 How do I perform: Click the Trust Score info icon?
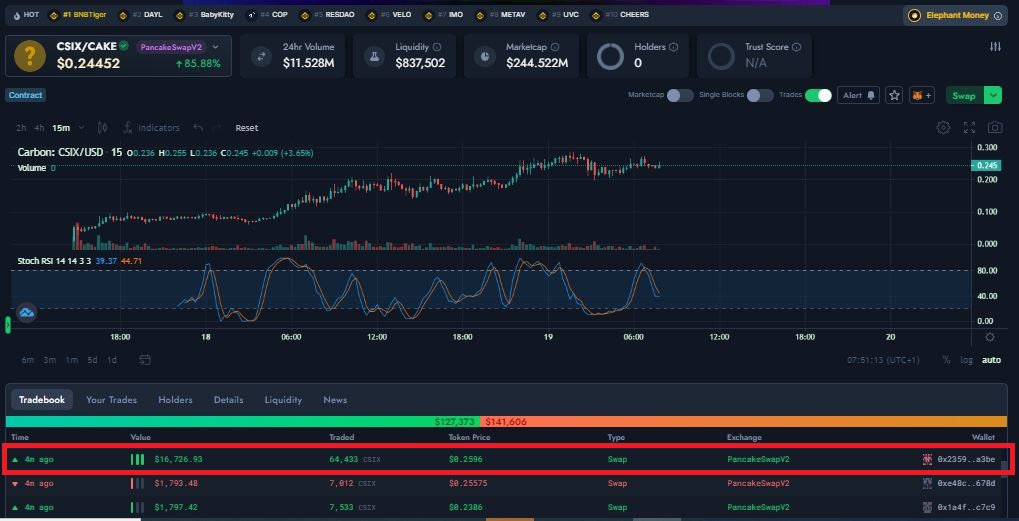point(797,47)
